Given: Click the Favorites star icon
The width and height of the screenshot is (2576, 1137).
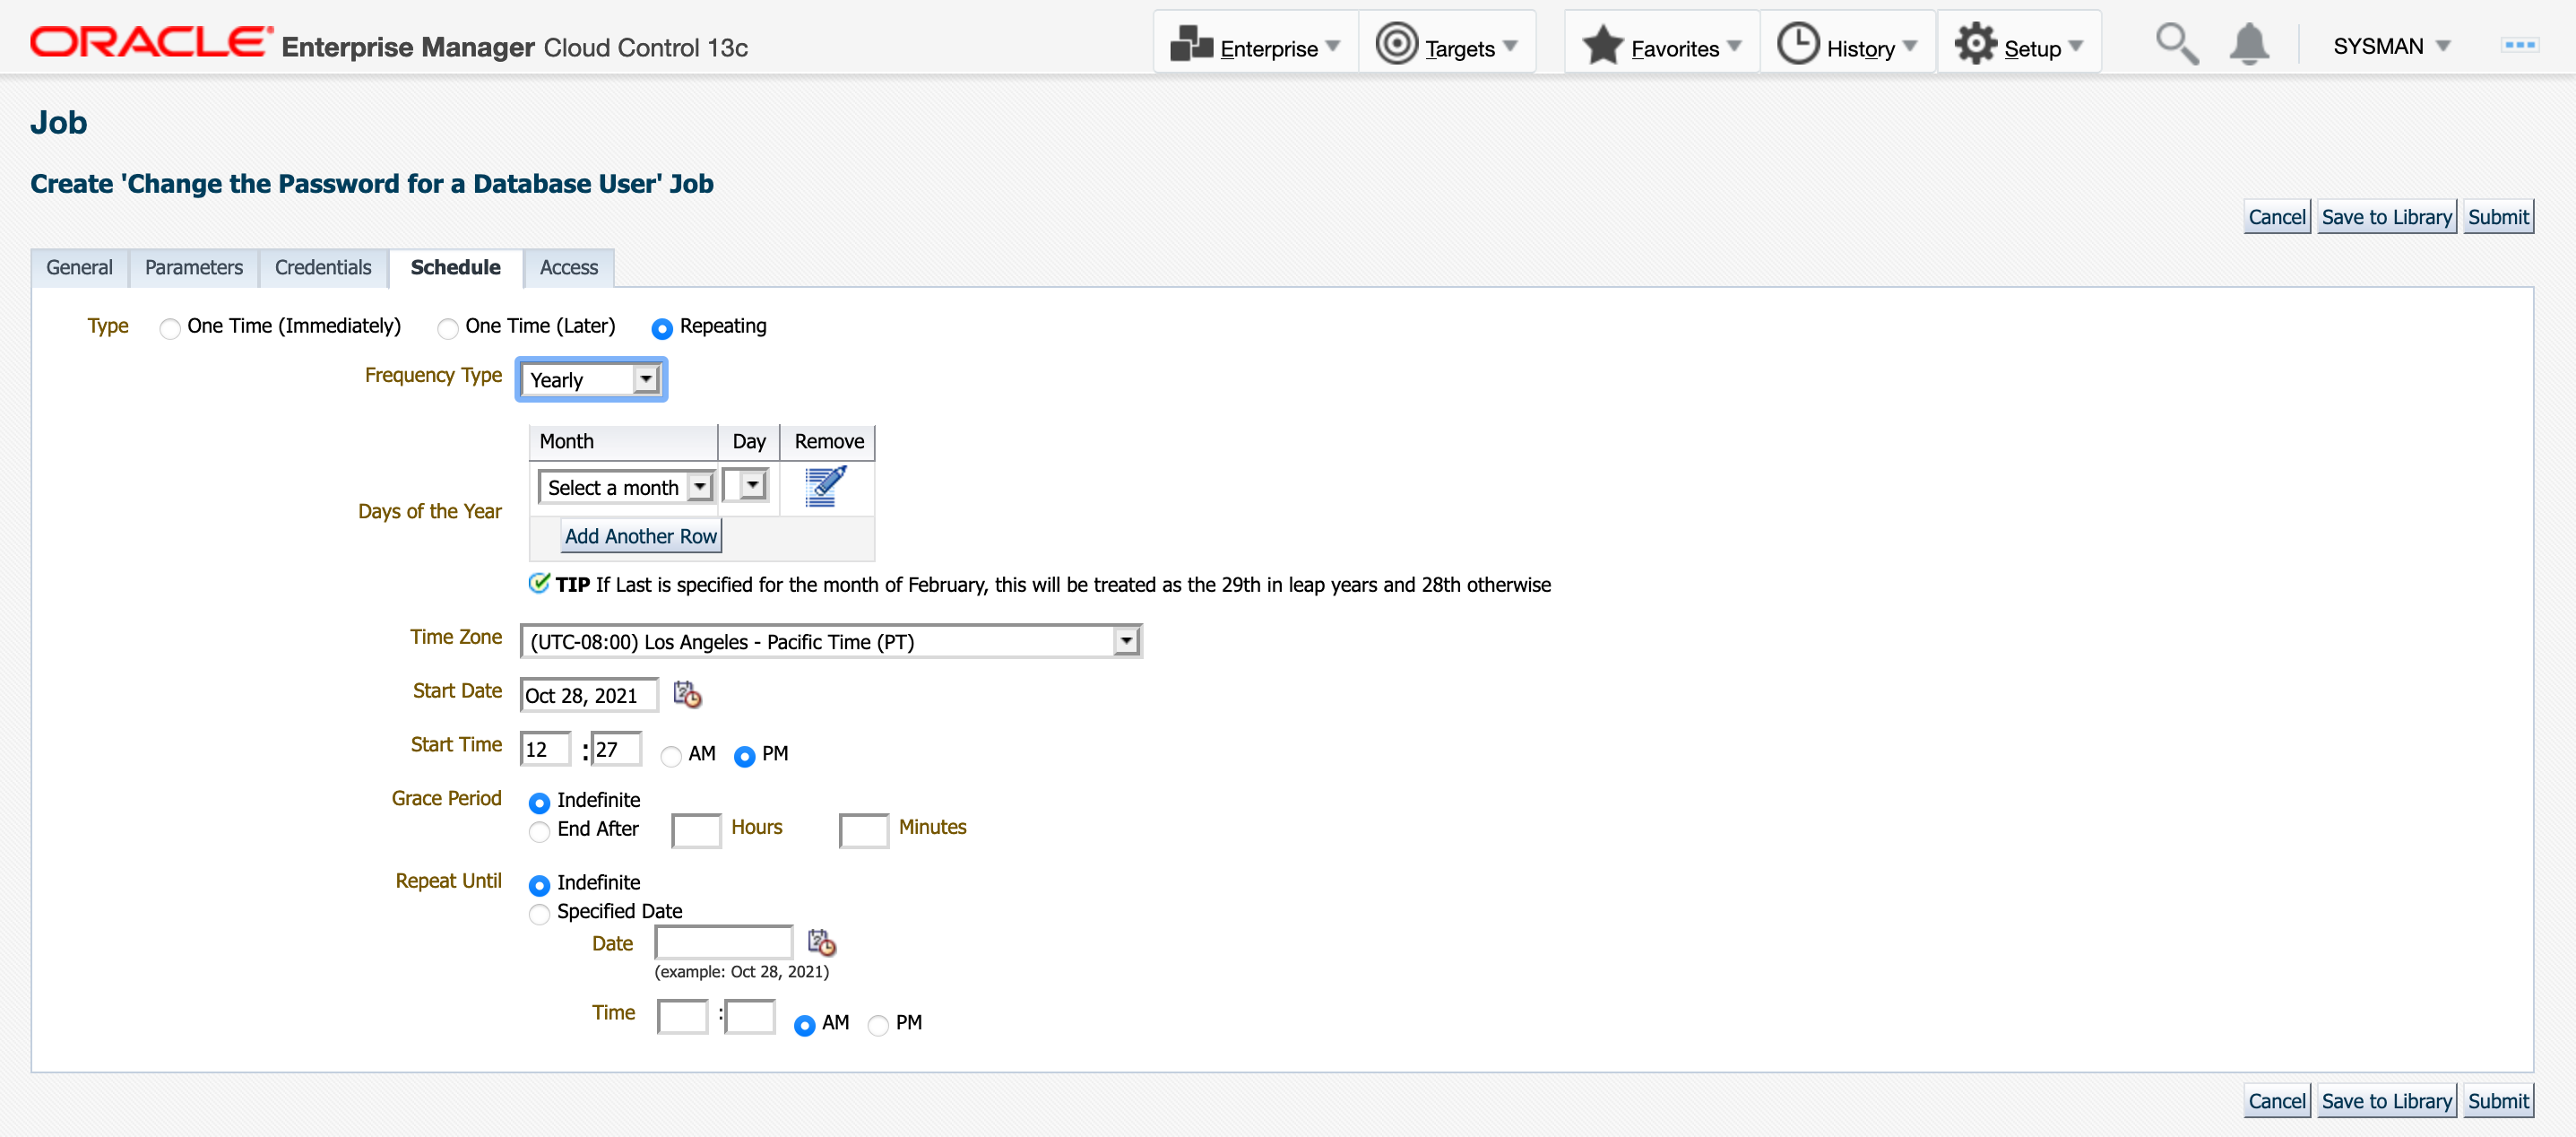Looking at the screenshot, I should click(1602, 46).
